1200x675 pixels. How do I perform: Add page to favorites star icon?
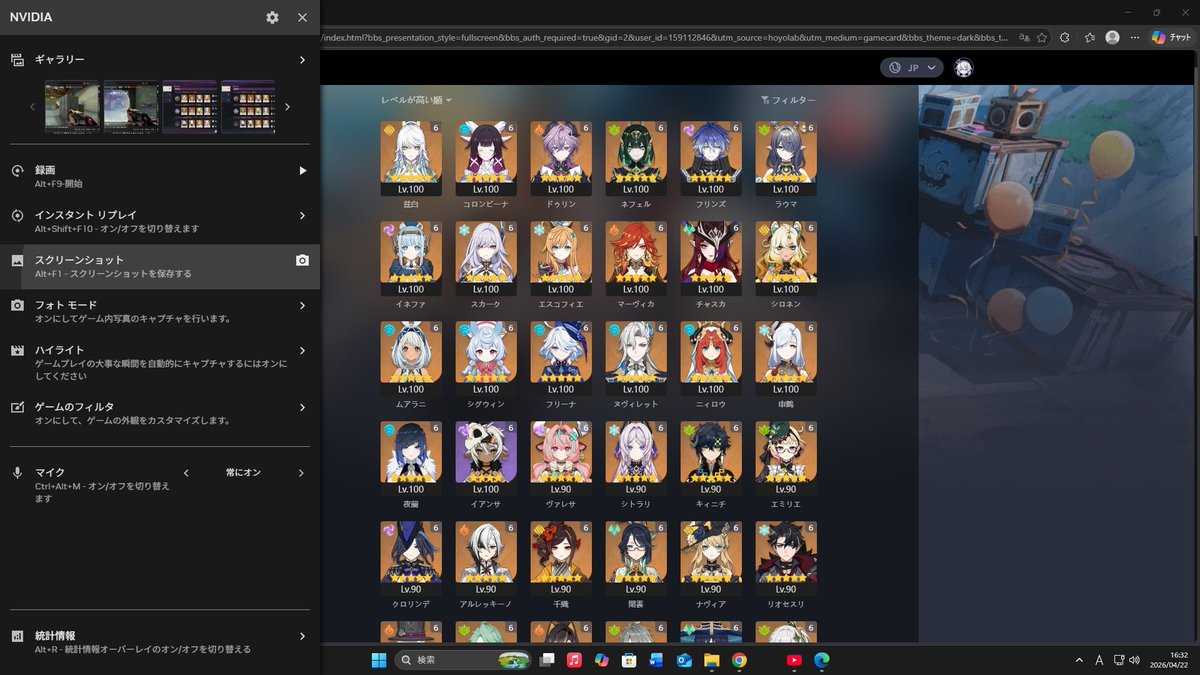(1043, 37)
